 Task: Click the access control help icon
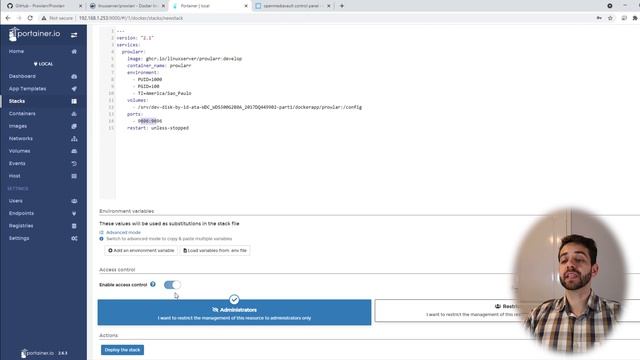(x=153, y=284)
